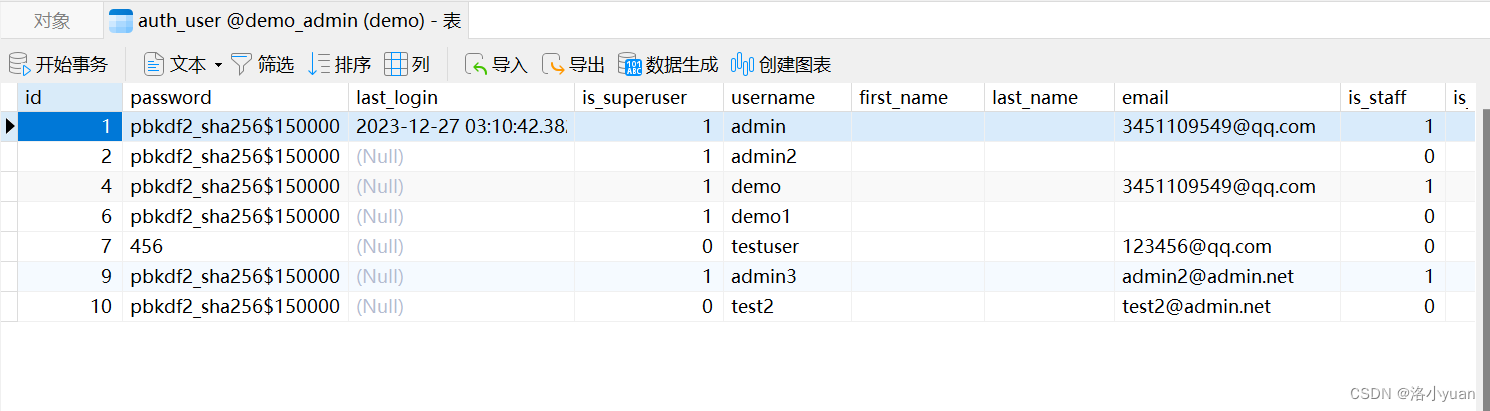The width and height of the screenshot is (1490, 411).
Task: Click the 开始事务 label
Action: pyautogui.click(x=72, y=65)
